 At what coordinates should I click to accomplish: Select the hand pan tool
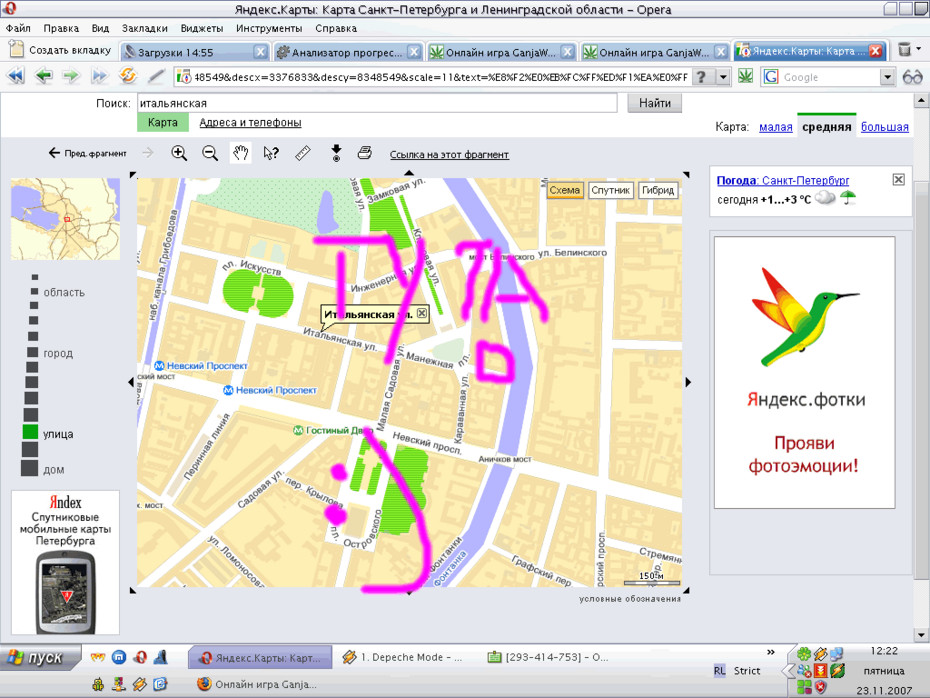point(240,153)
